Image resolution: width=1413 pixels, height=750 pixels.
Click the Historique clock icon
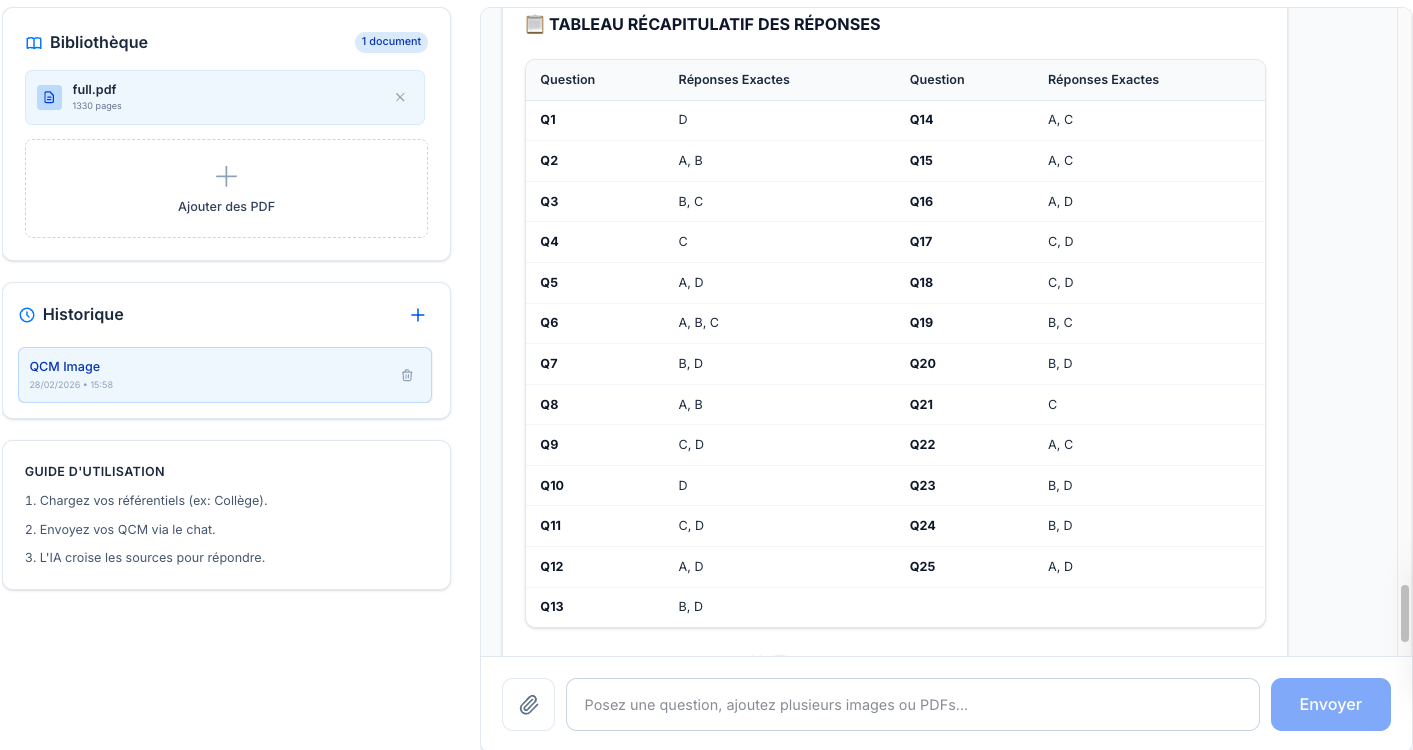click(x=27, y=315)
